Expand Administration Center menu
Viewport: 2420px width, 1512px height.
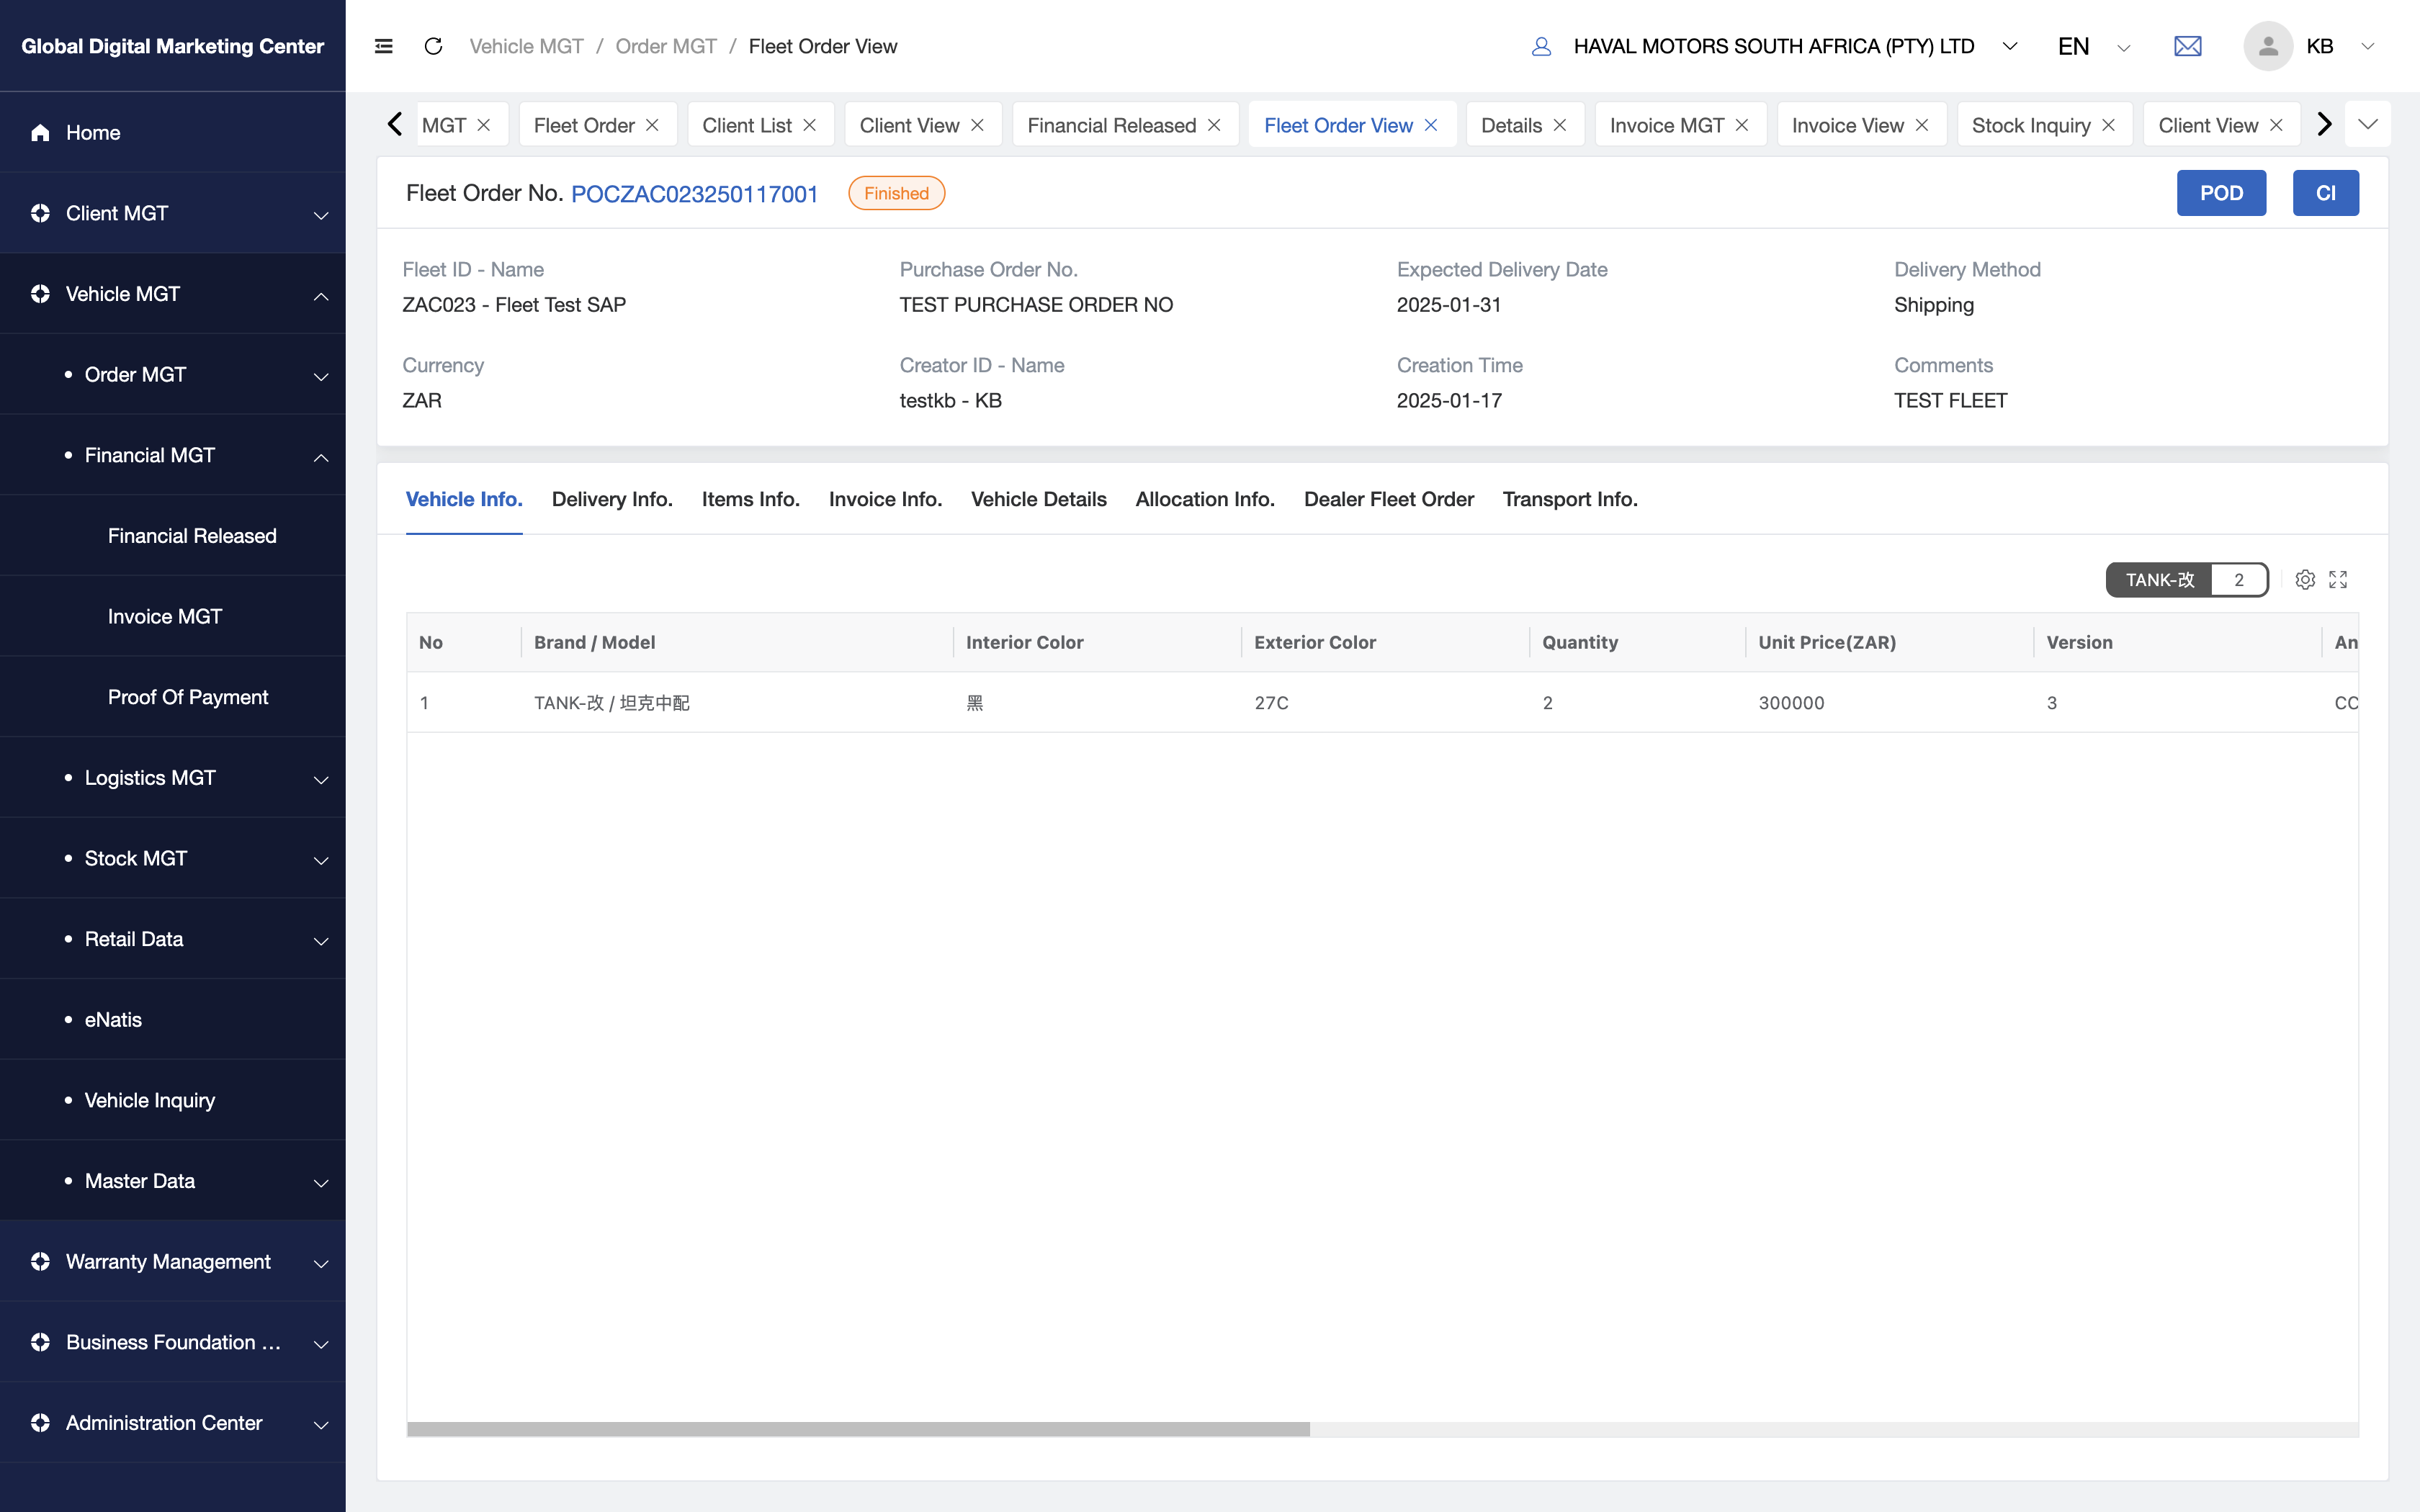pos(173,1423)
